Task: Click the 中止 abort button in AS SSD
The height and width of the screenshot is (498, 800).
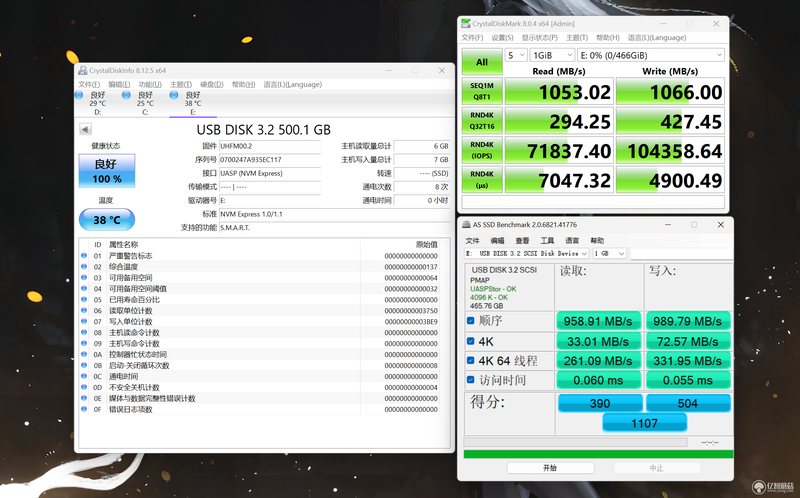Action: (x=657, y=468)
